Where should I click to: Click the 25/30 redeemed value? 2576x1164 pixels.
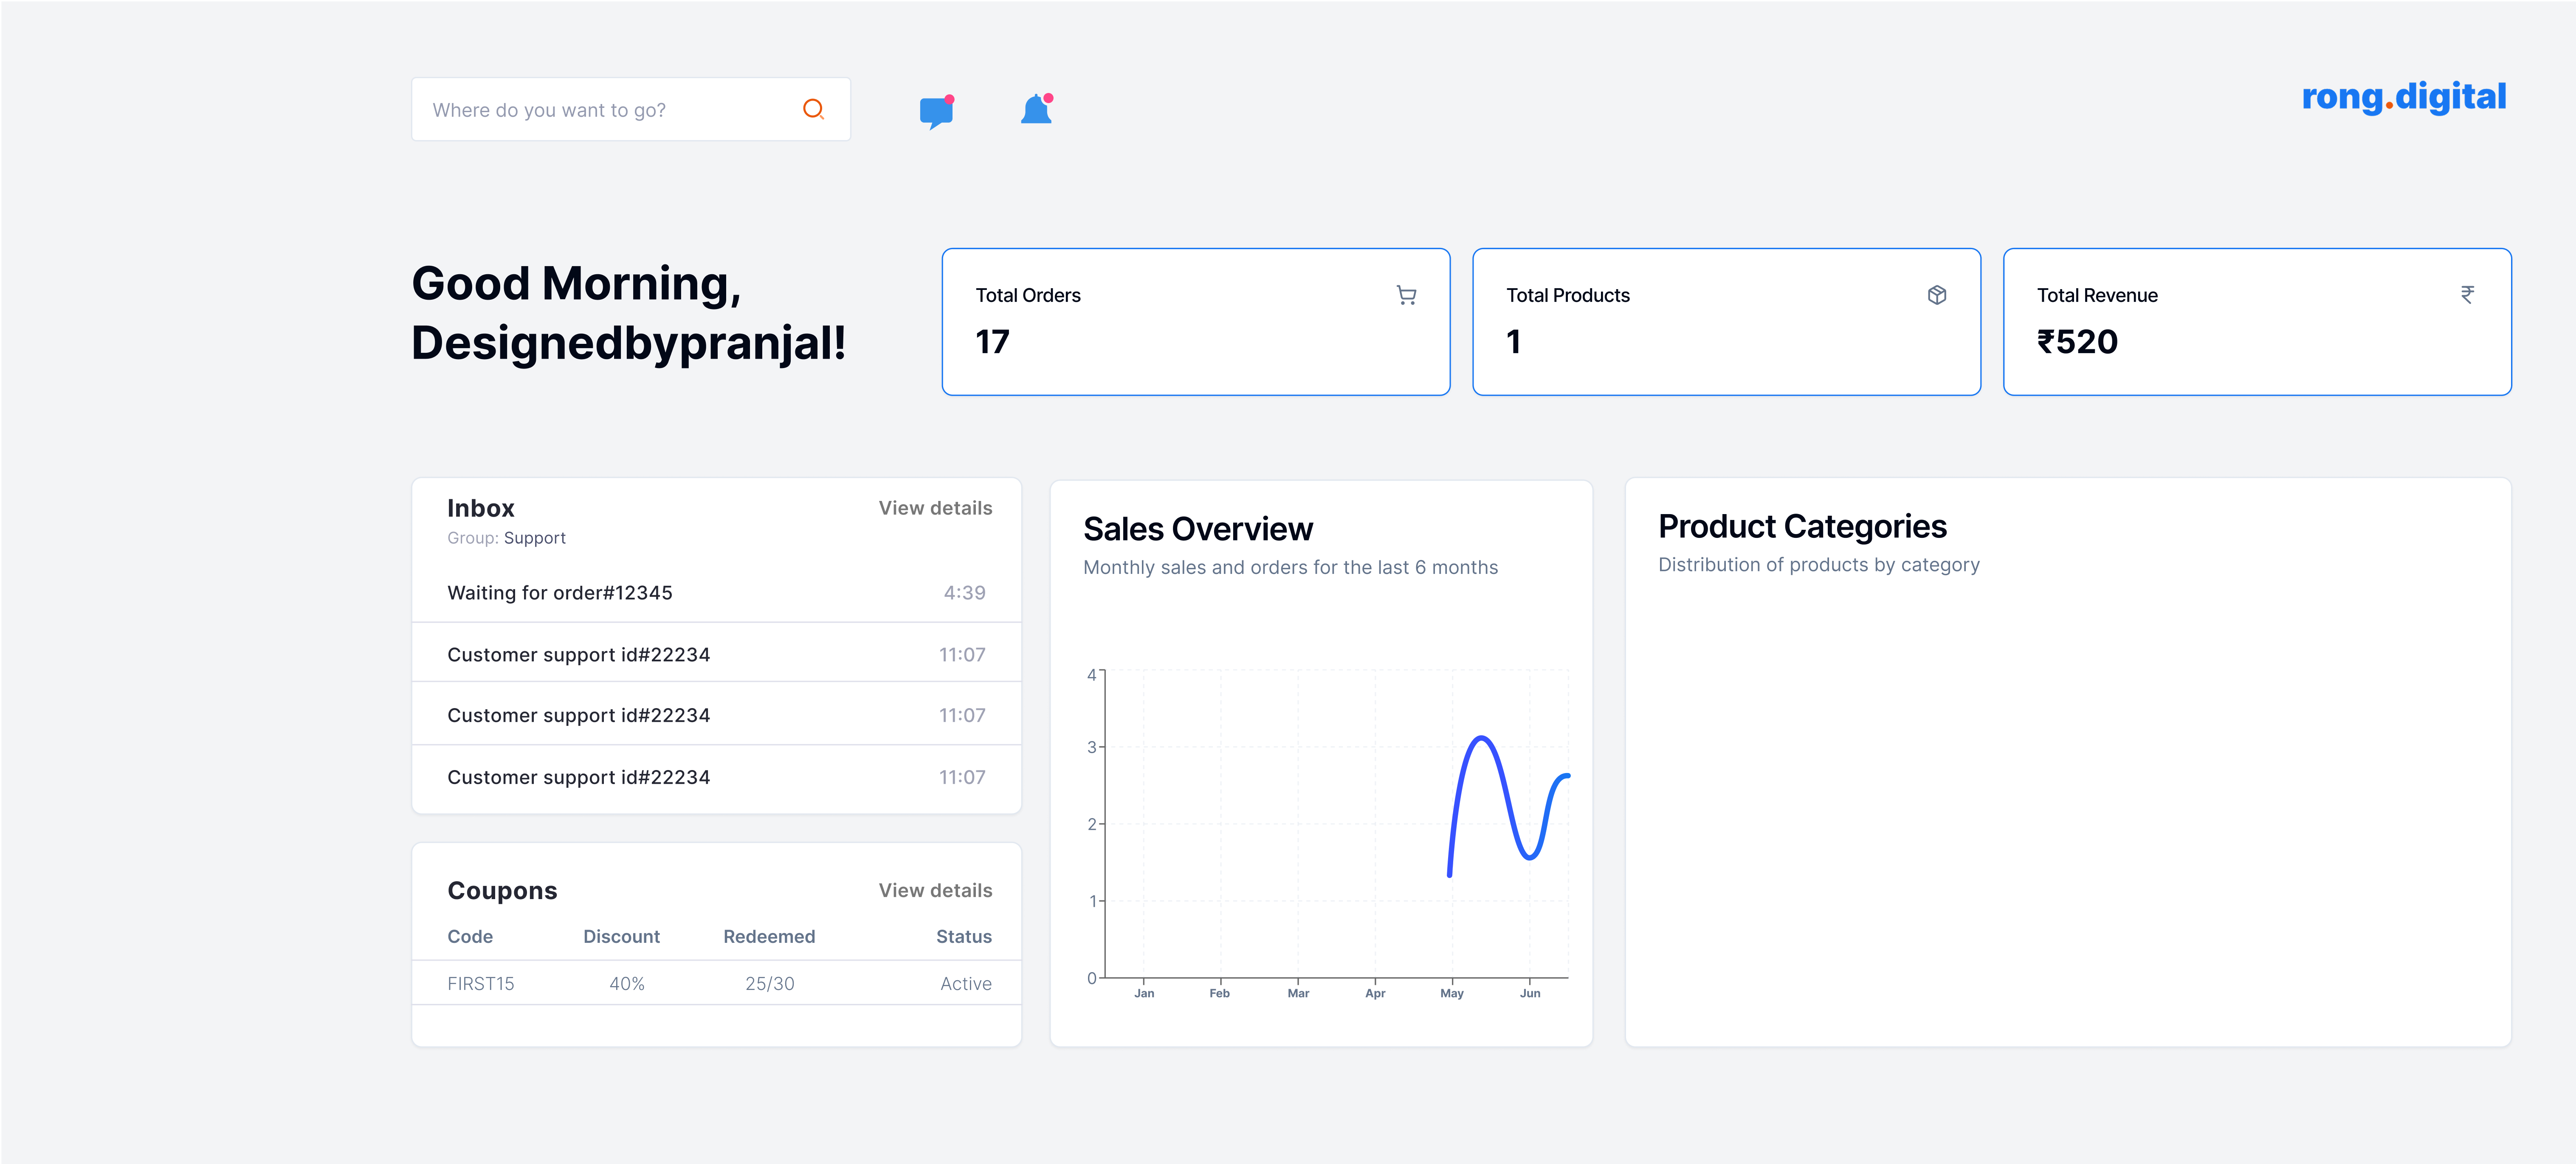click(769, 983)
